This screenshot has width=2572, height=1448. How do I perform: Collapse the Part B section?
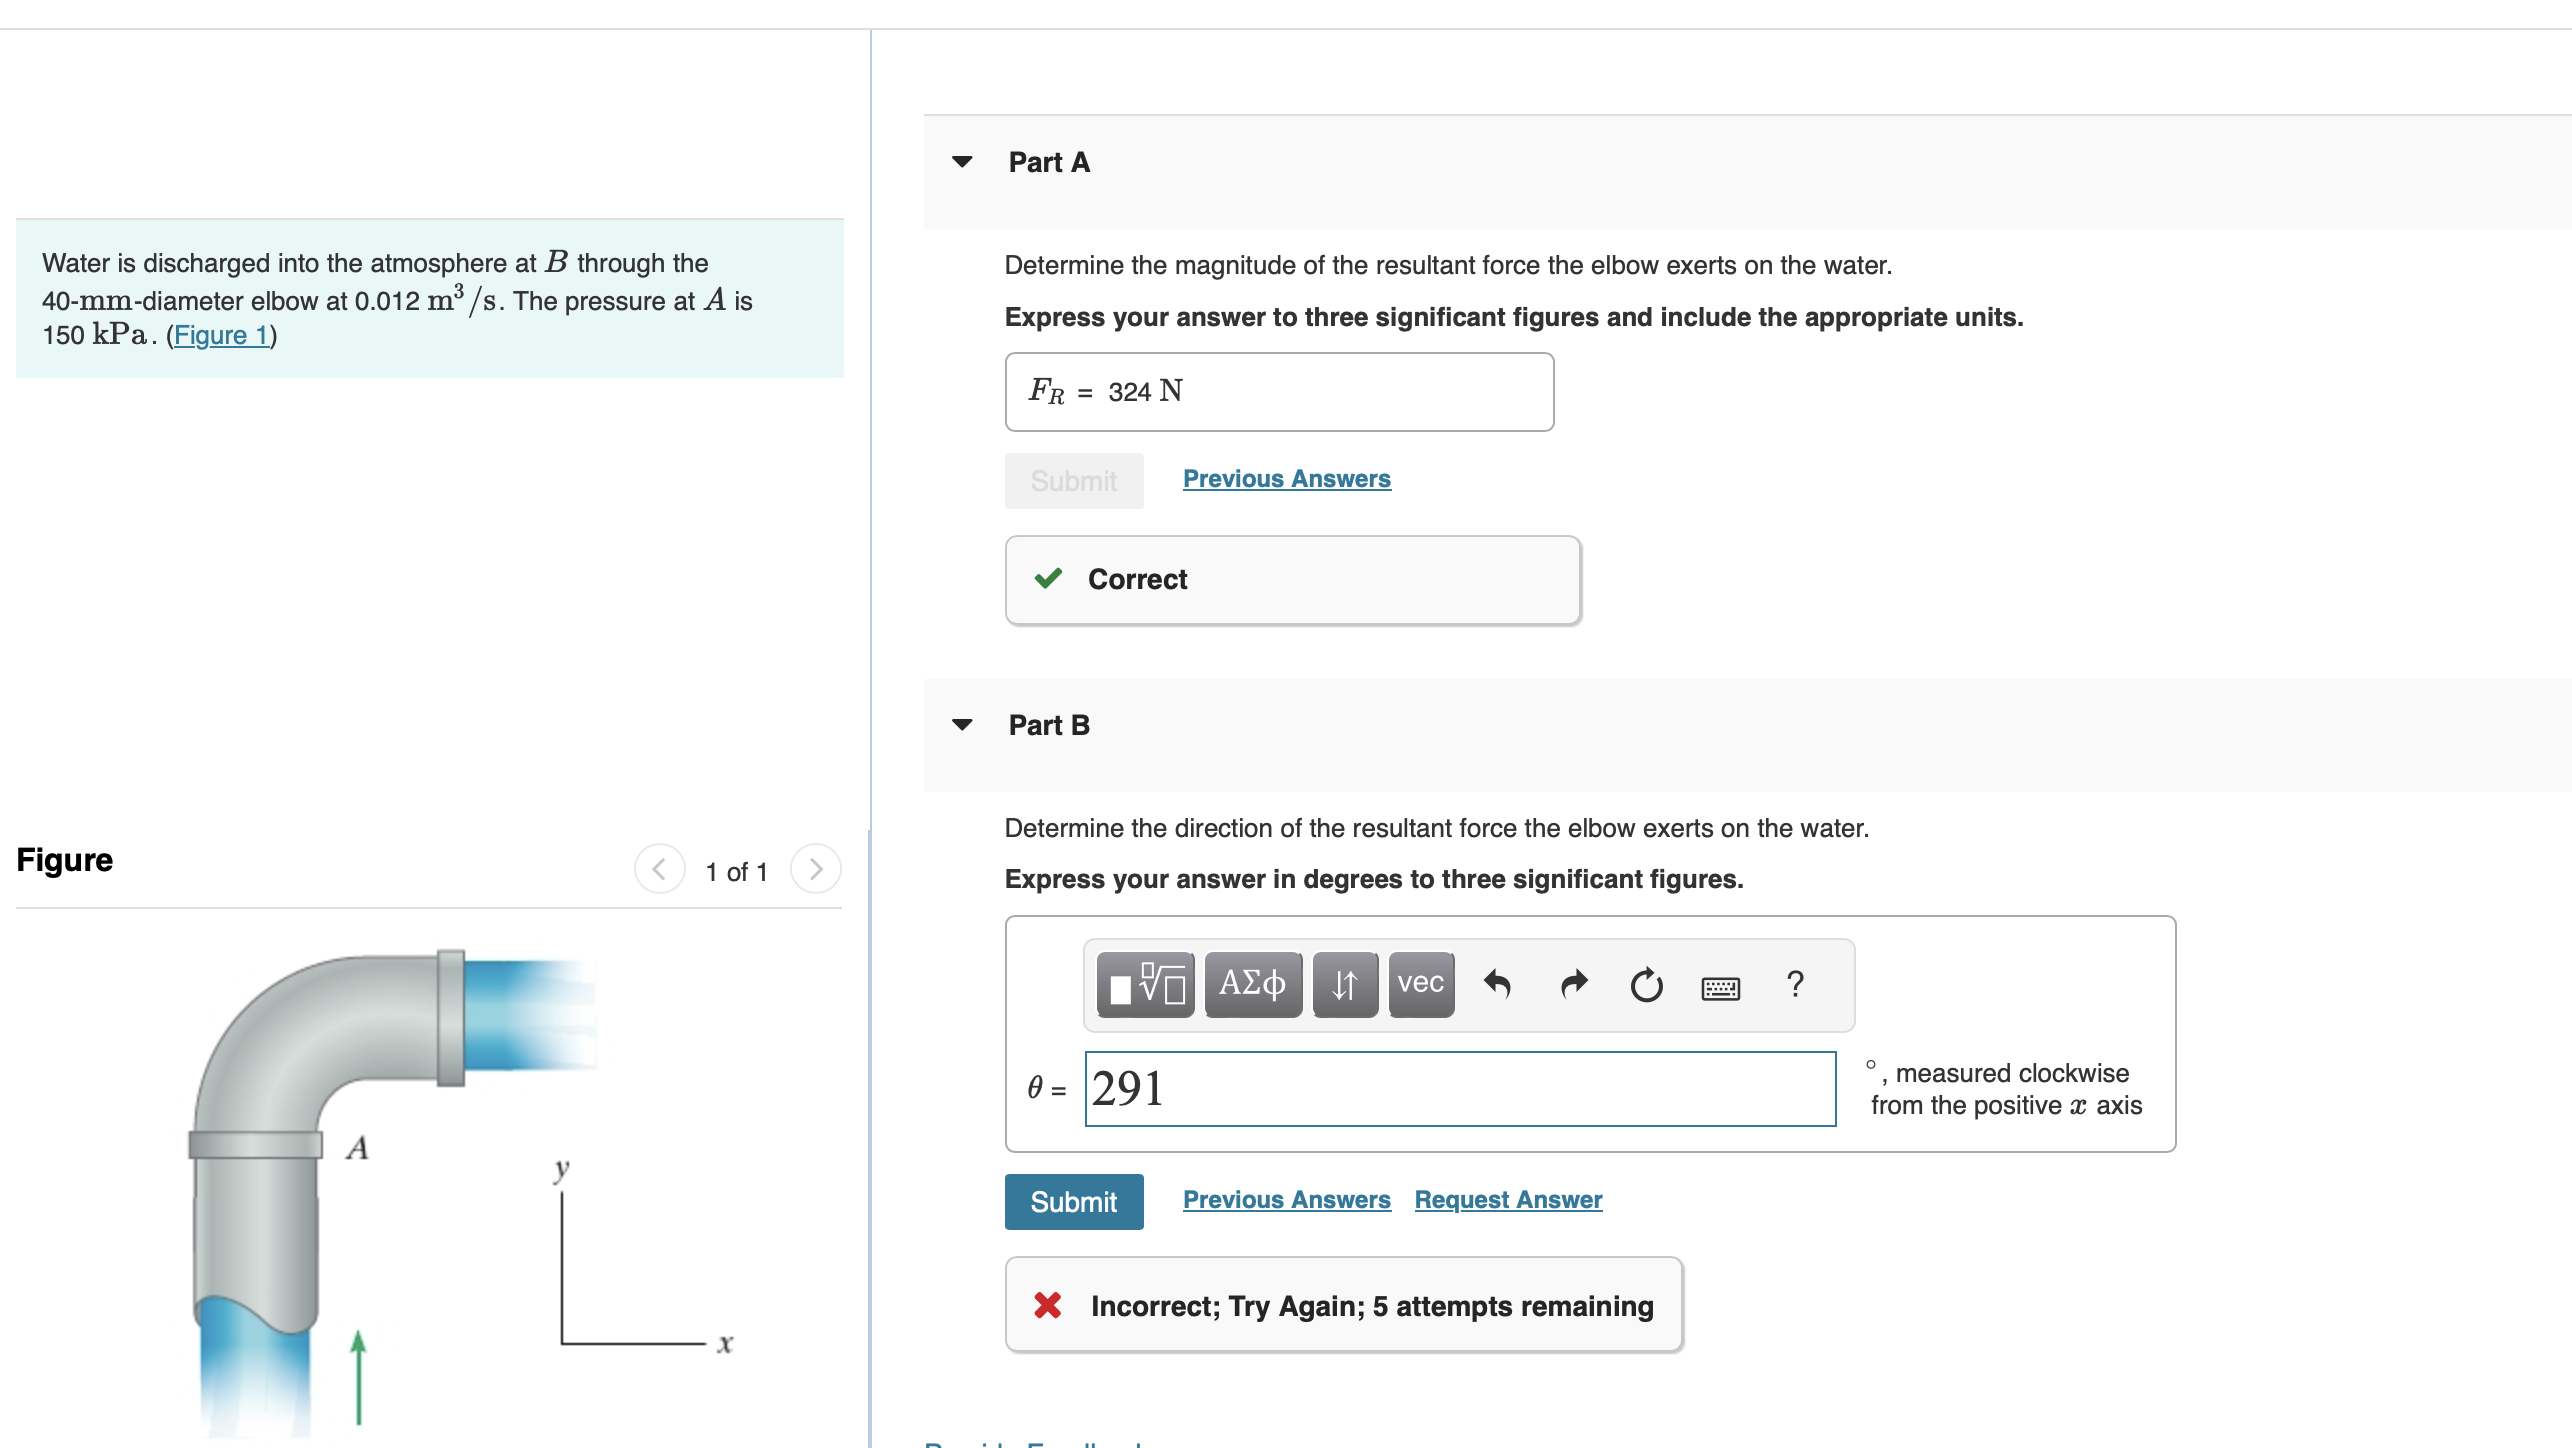point(962,725)
